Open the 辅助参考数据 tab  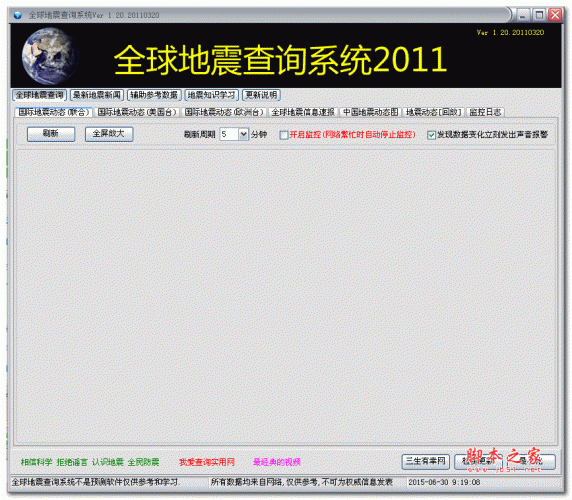click(x=154, y=95)
